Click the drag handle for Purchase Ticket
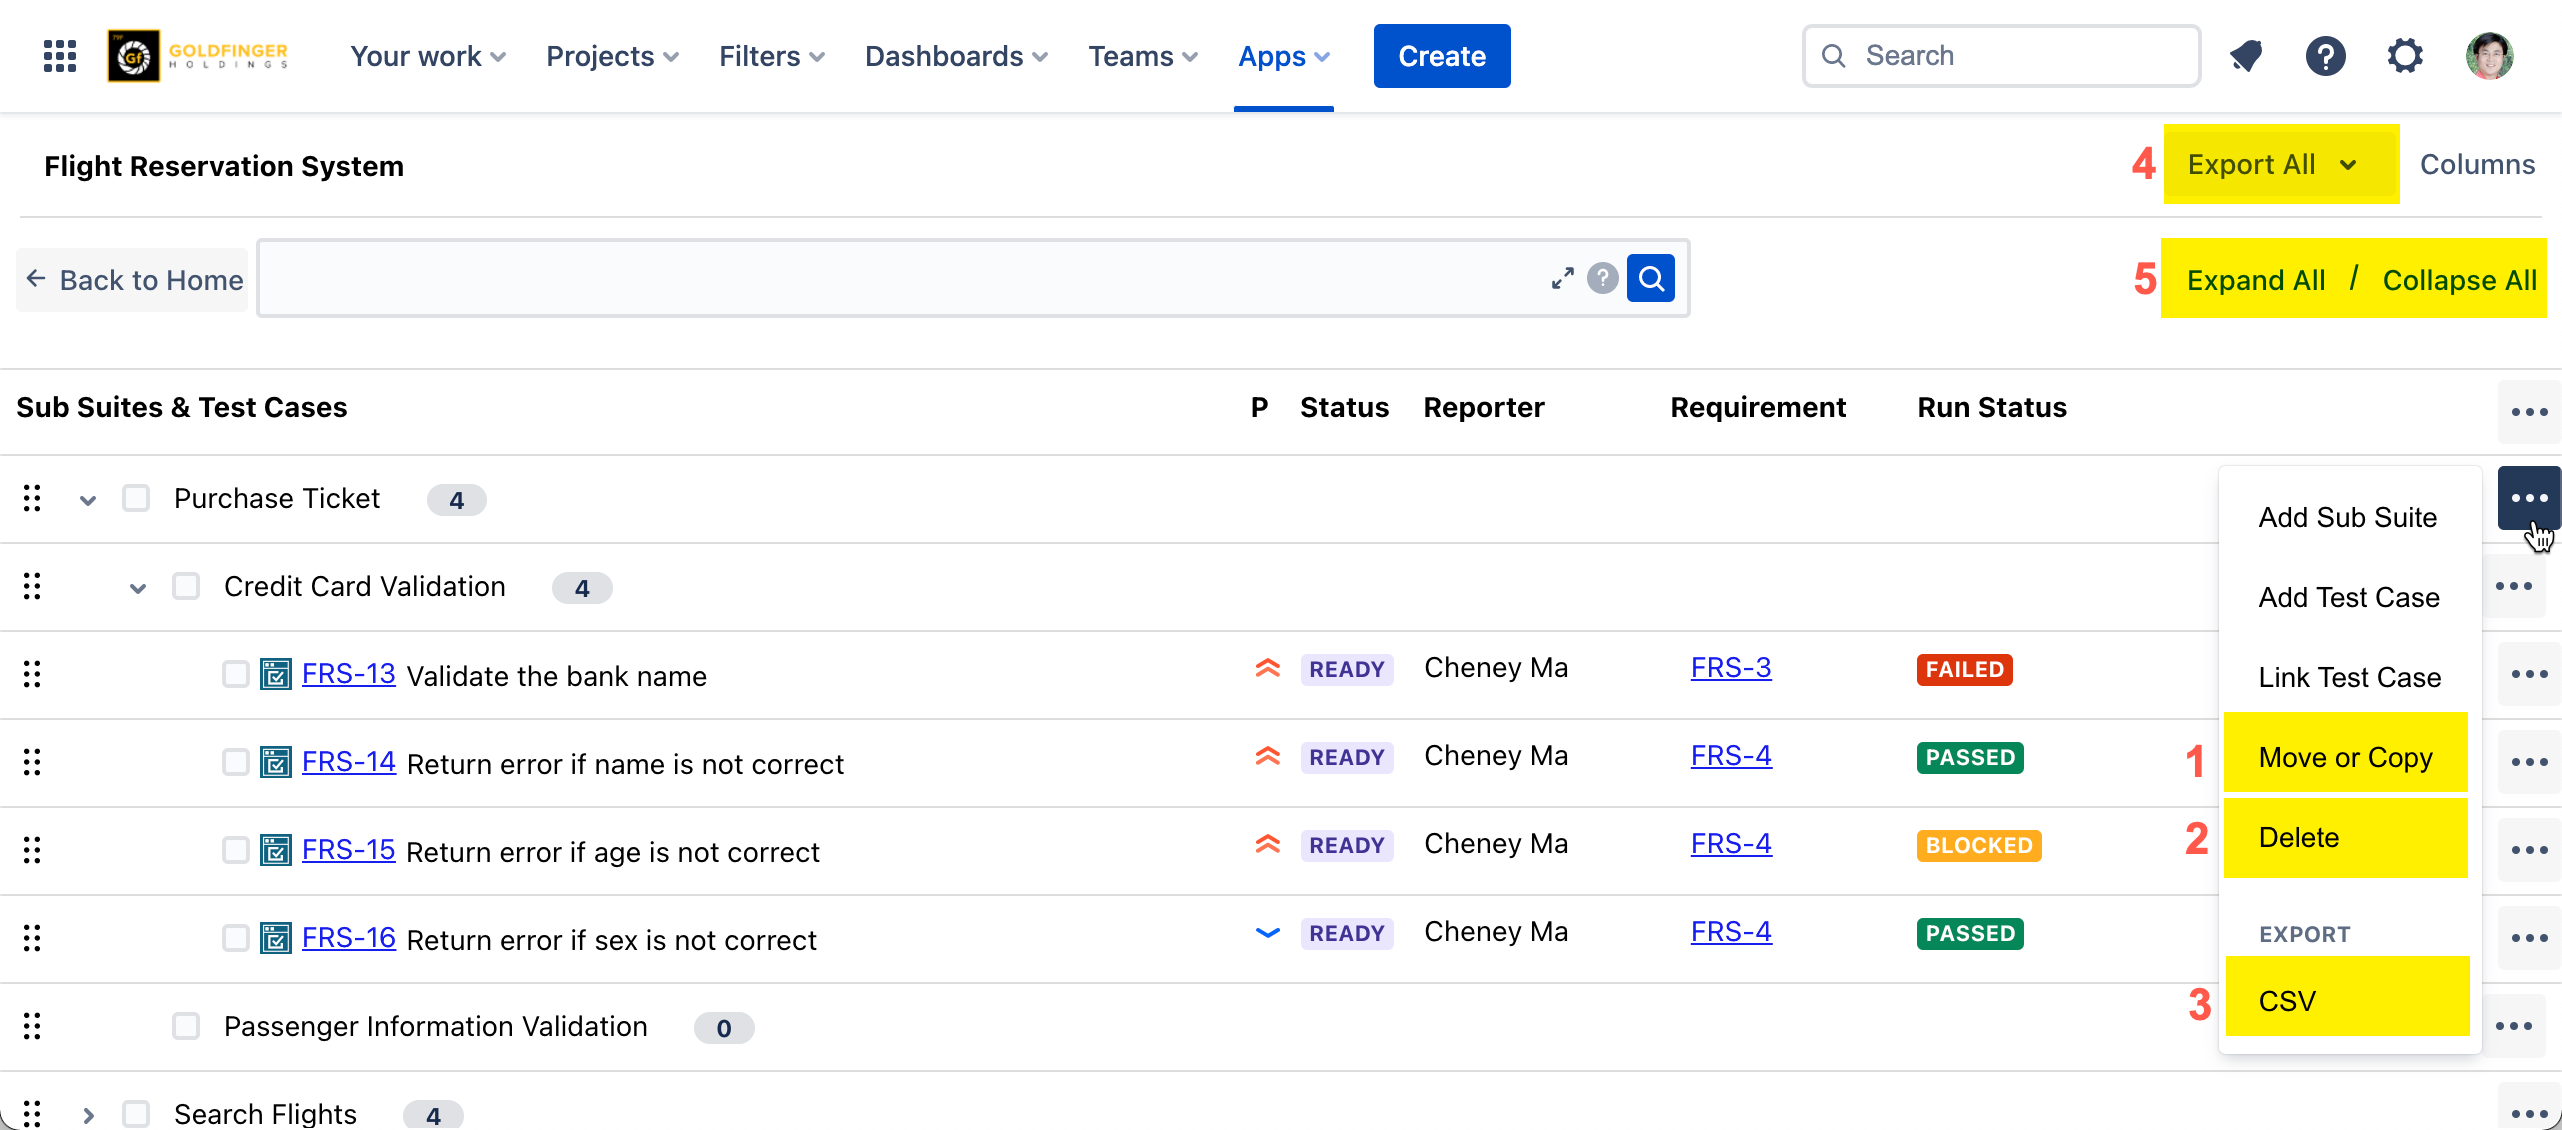 coord(32,498)
